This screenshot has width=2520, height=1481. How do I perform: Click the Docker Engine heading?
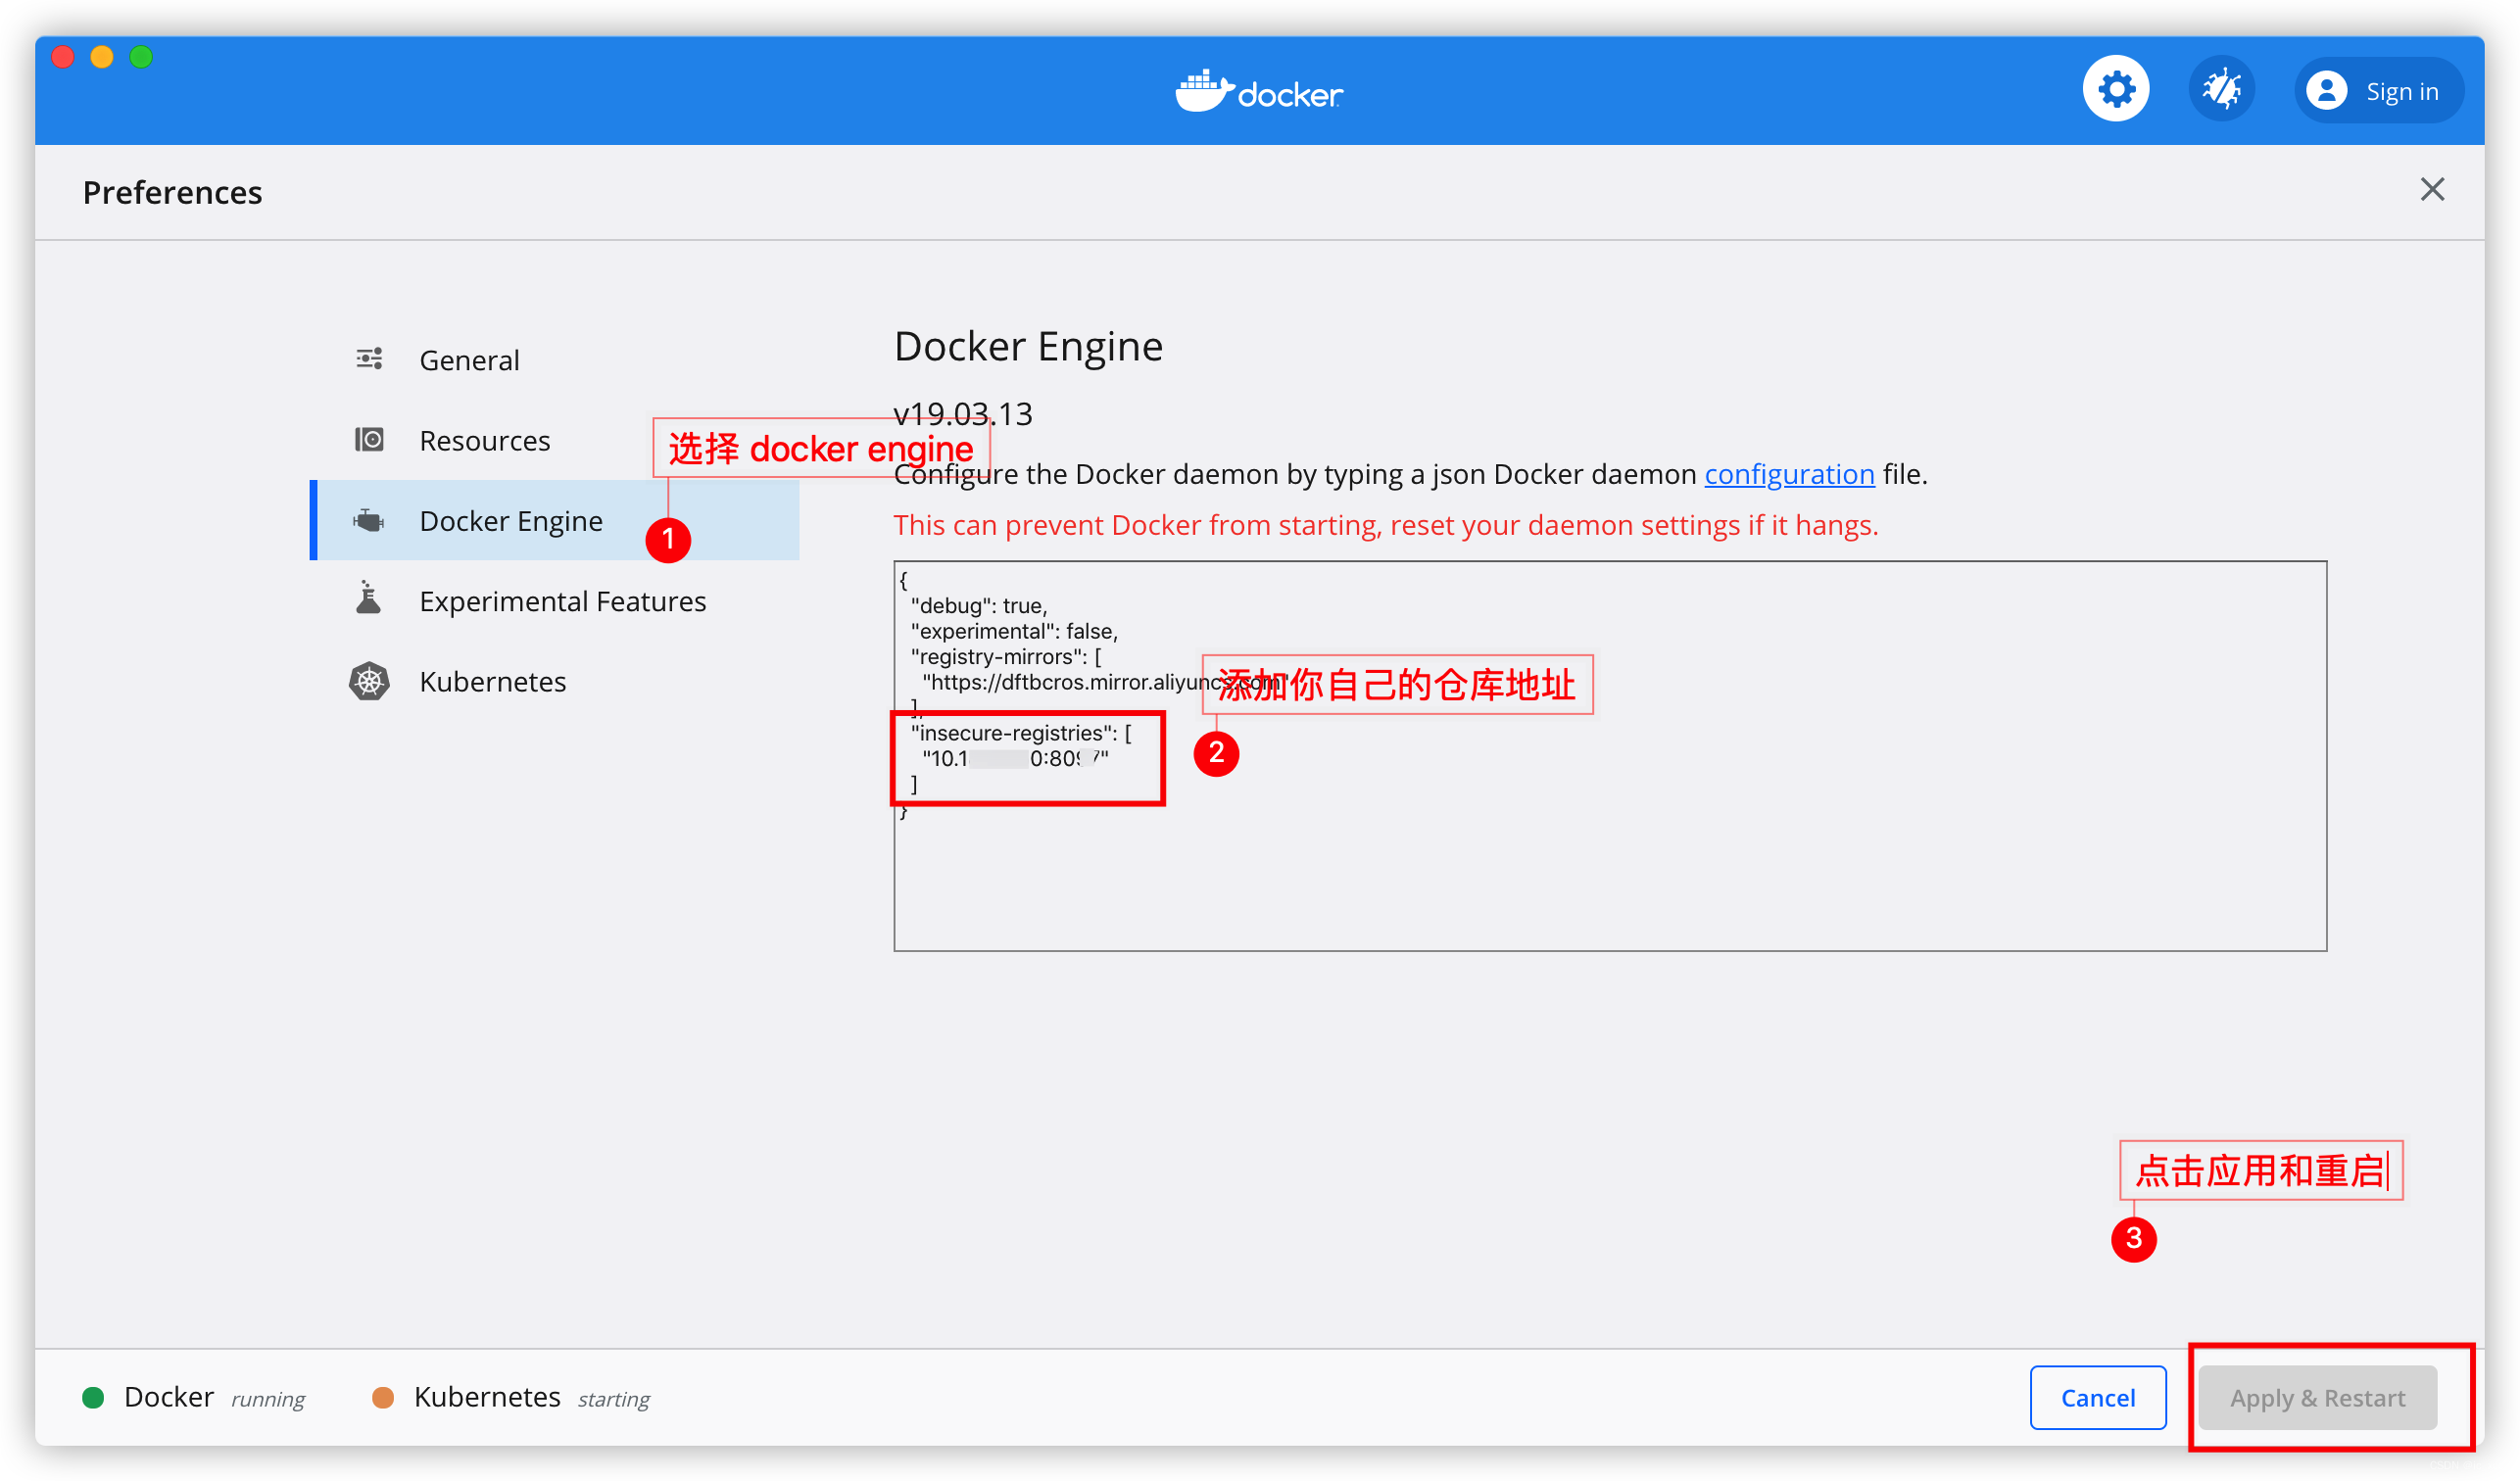point(1028,347)
